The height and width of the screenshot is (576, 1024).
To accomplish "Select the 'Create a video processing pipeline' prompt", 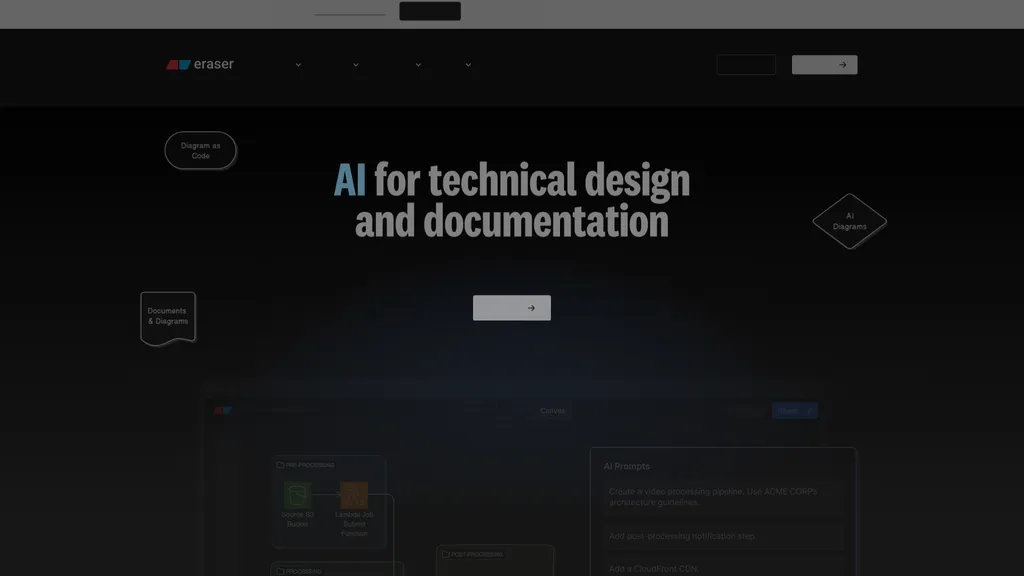I will pyautogui.click(x=724, y=497).
